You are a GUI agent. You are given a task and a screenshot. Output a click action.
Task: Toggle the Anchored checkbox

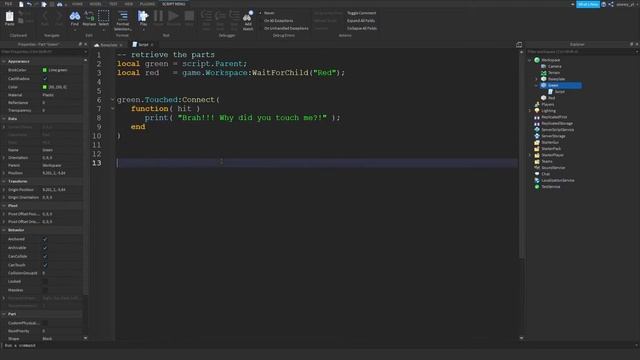(x=45, y=239)
